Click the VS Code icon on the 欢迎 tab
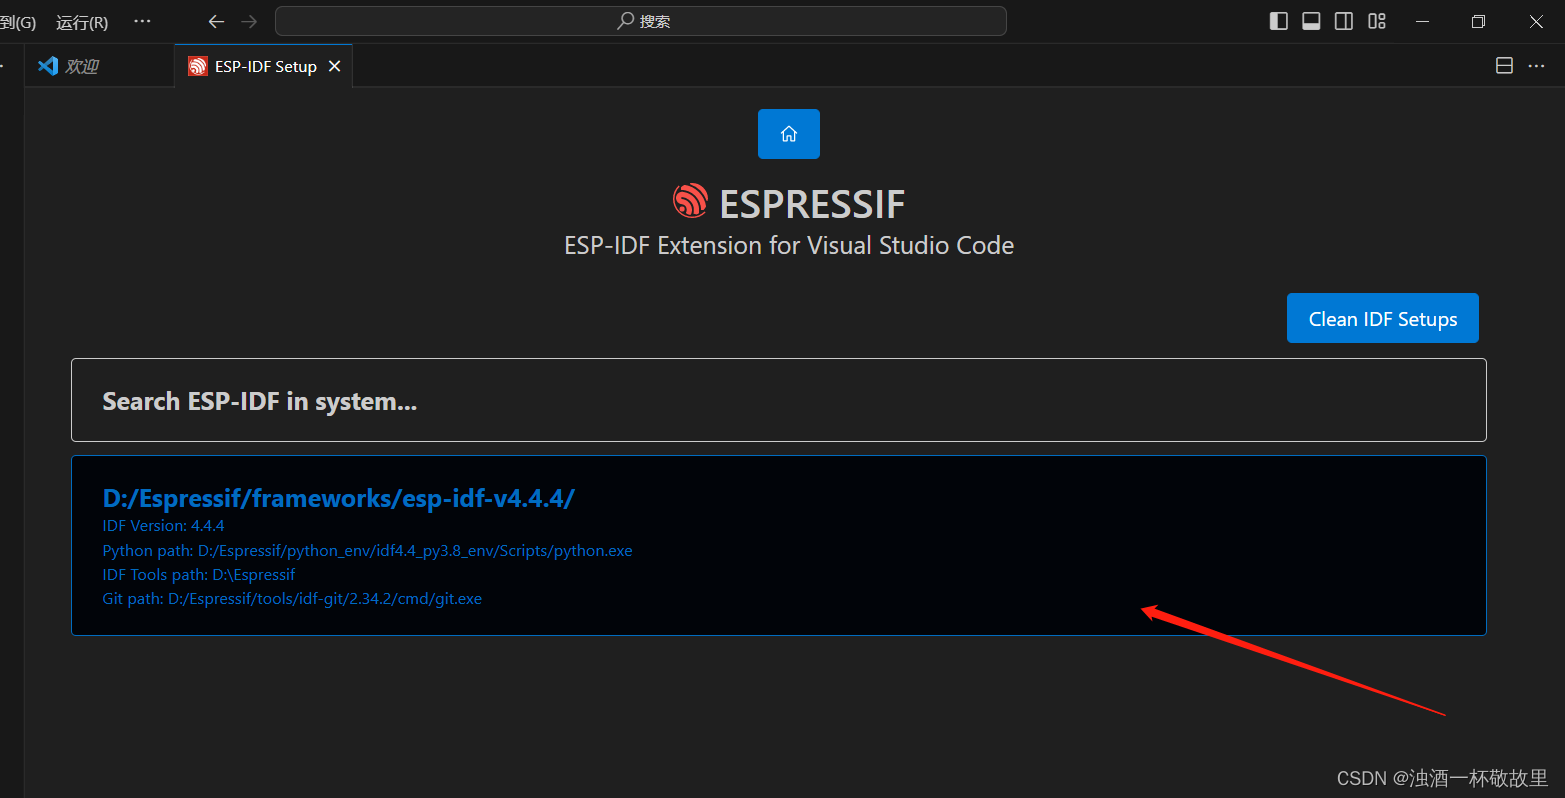The image size is (1565, 798). (x=47, y=65)
